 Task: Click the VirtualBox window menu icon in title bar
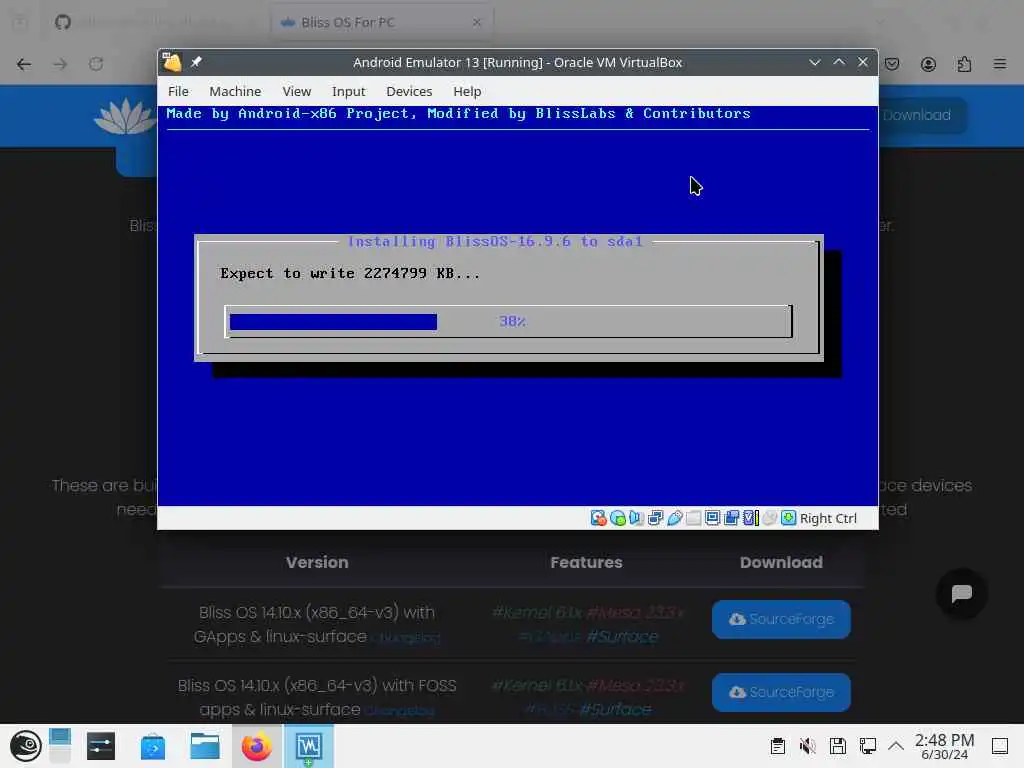pos(172,62)
